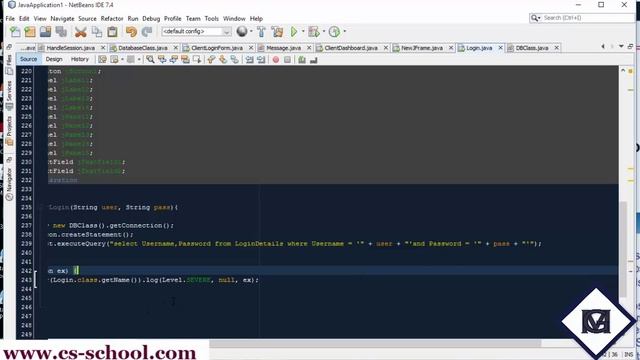Close the Message.java tab
This screenshot has width=640, height=360.
(x=309, y=48)
